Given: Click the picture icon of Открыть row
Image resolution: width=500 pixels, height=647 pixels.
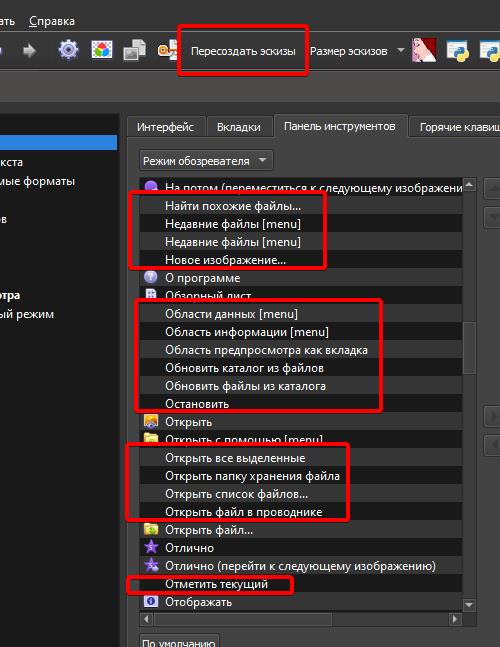Looking at the screenshot, I should coord(151,421).
